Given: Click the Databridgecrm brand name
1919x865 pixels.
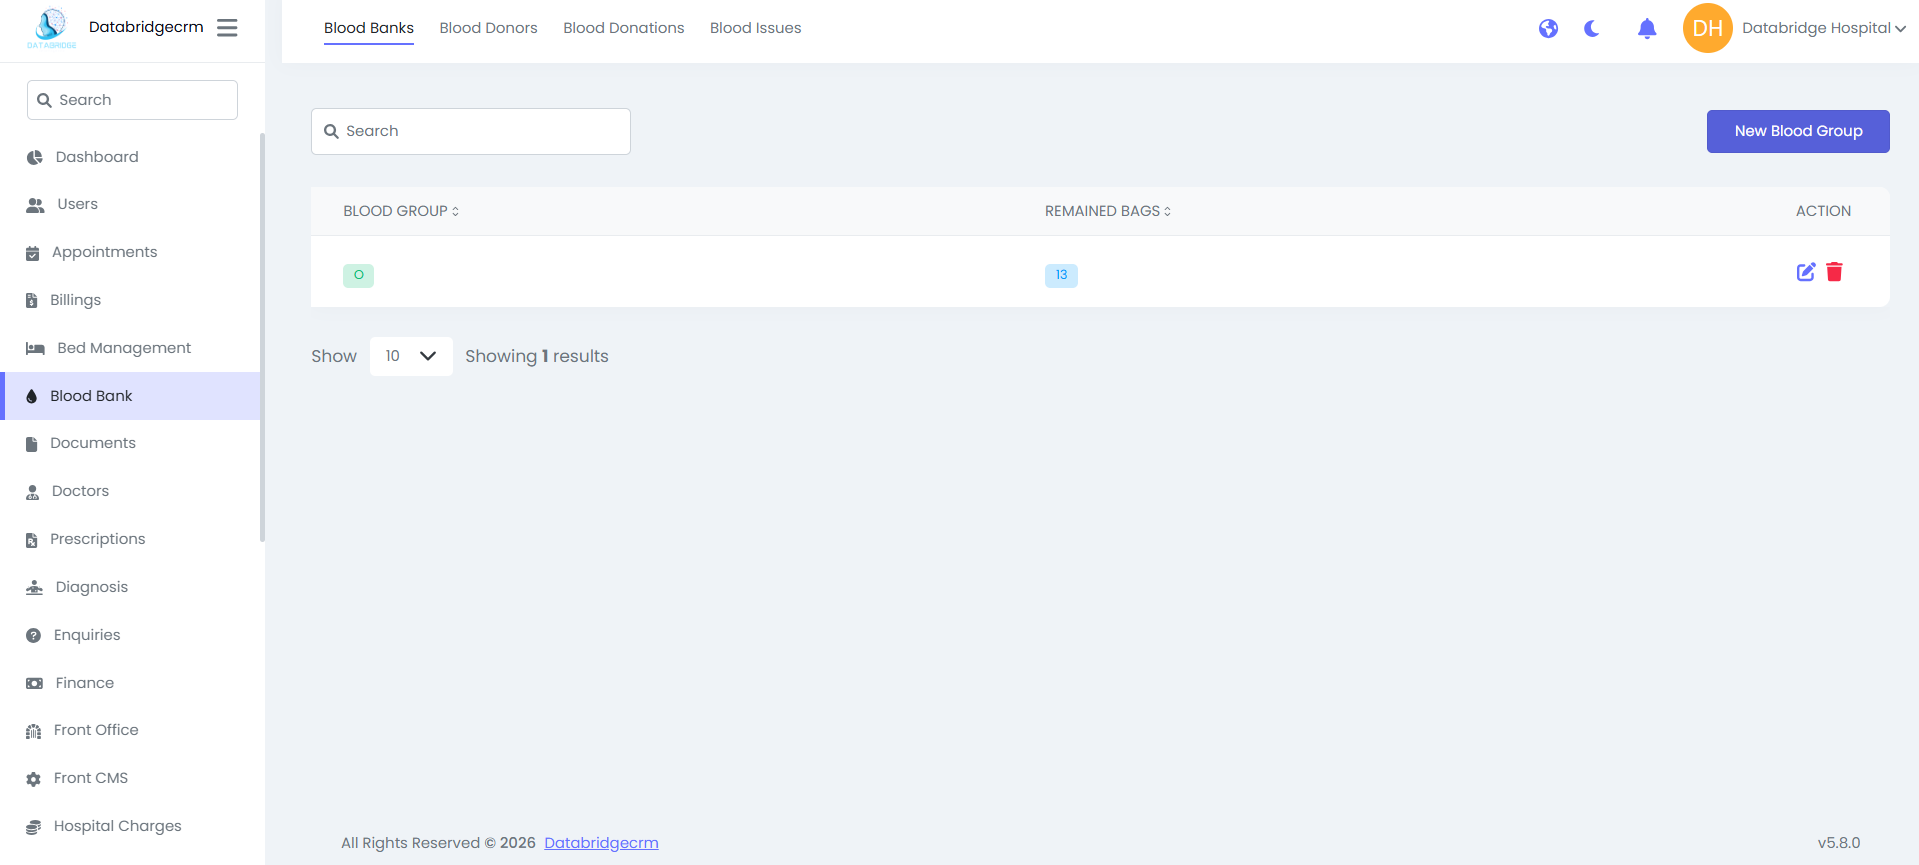Looking at the screenshot, I should (x=146, y=27).
